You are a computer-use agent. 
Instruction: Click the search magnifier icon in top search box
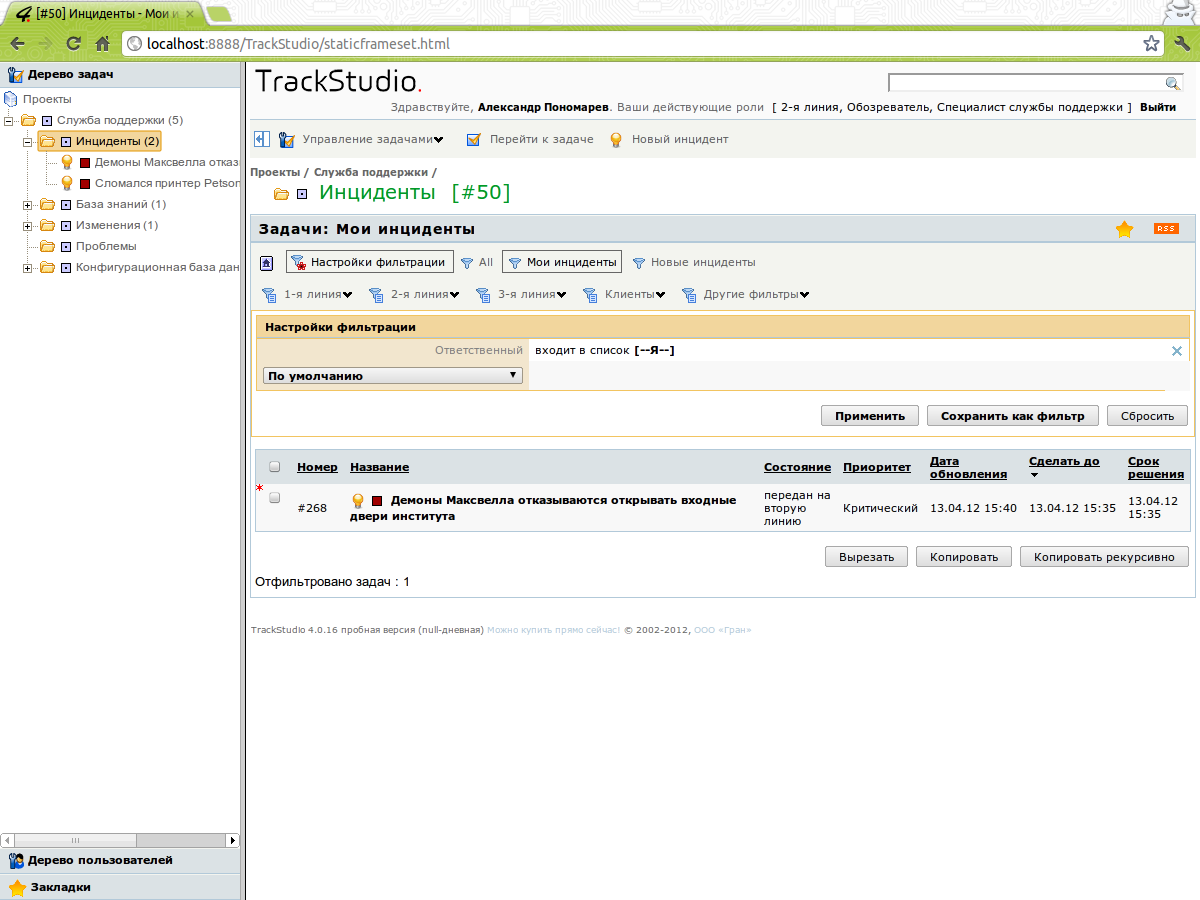[x=1173, y=83]
